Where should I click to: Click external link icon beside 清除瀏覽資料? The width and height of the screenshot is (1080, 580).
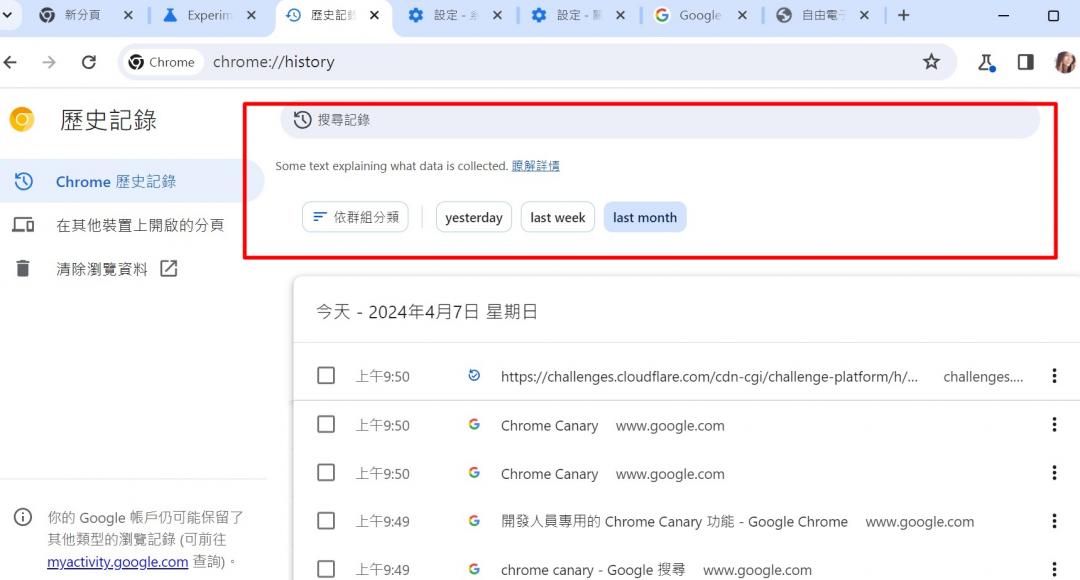(169, 269)
